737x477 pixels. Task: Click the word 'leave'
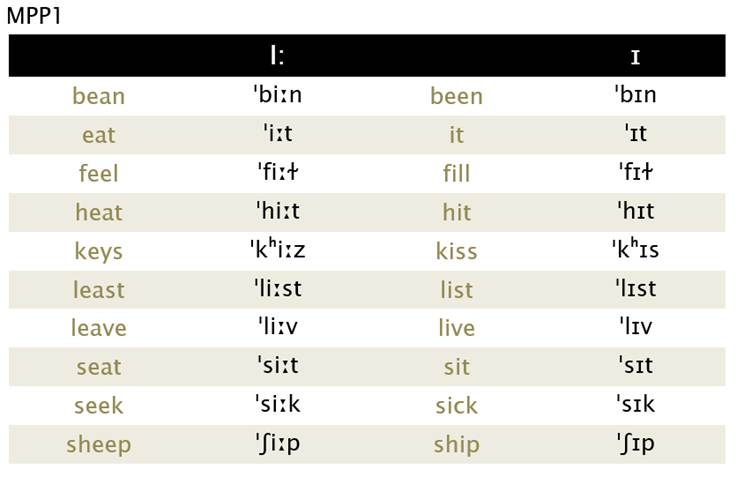tap(99, 328)
